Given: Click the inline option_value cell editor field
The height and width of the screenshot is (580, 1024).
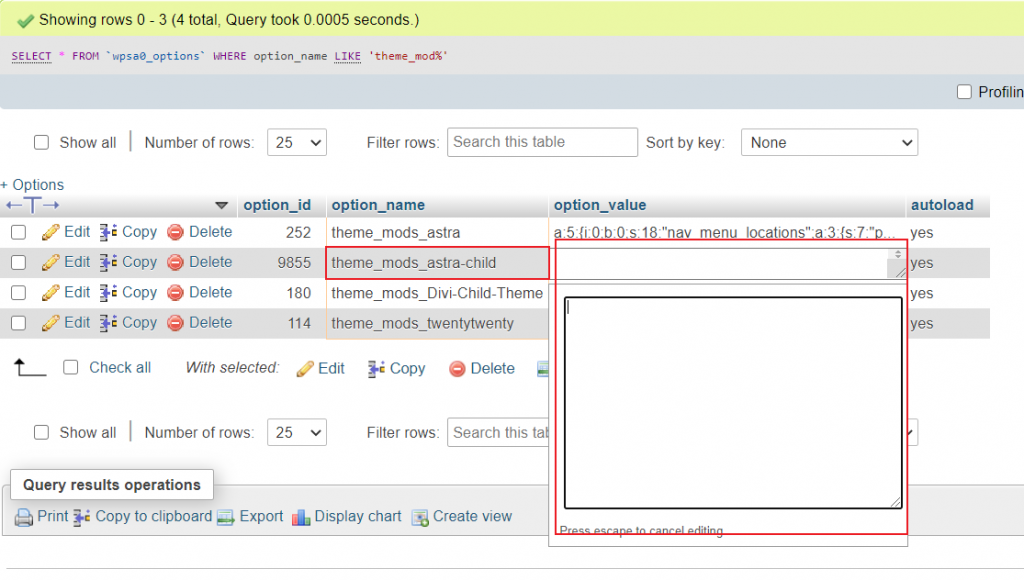Looking at the screenshot, I should (728, 263).
